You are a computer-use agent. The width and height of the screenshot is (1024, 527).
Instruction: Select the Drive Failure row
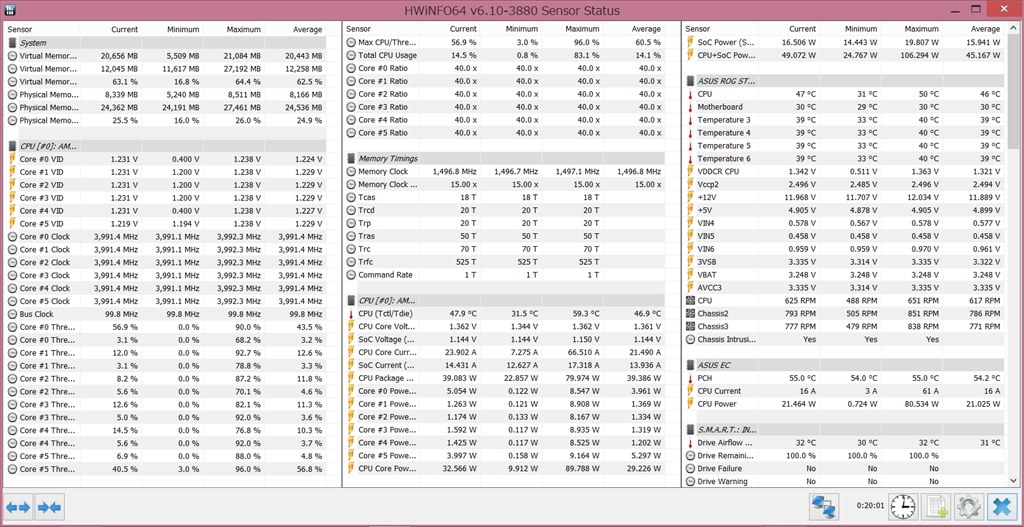tap(844, 468)
